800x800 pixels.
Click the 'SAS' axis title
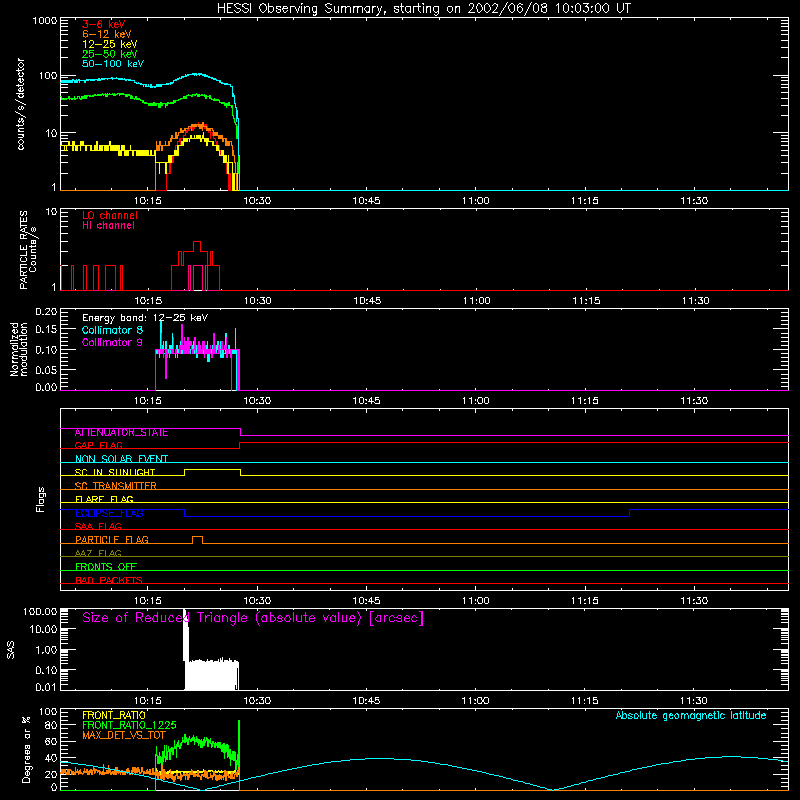click(x=11, y=650)
